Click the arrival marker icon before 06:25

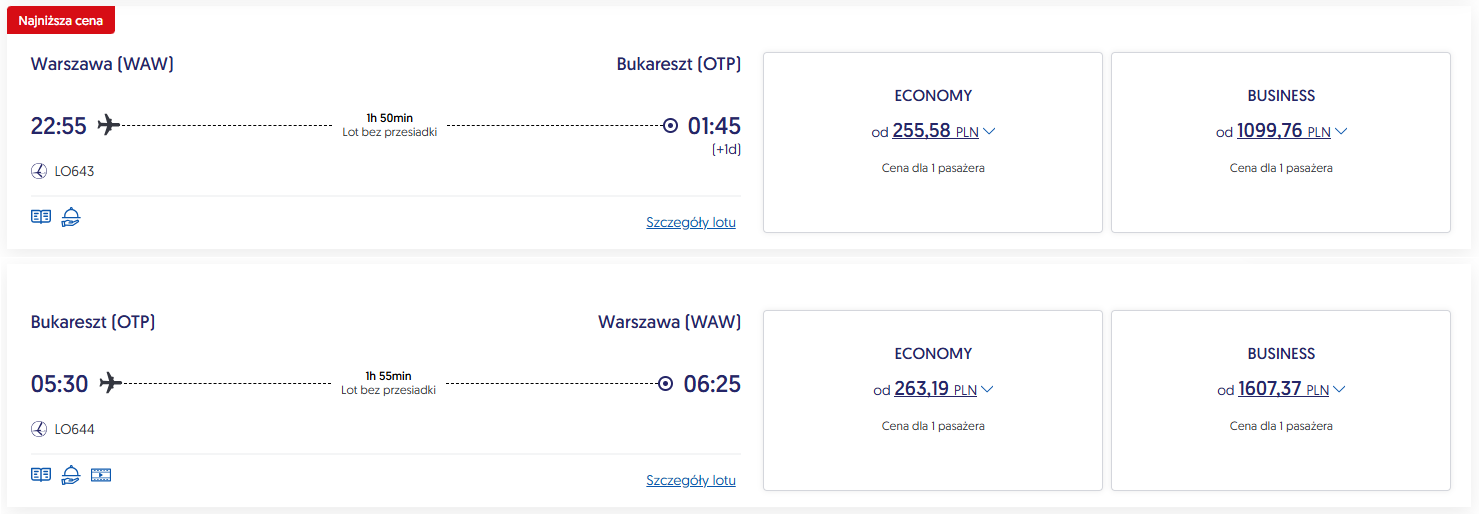tap(666, 384)
